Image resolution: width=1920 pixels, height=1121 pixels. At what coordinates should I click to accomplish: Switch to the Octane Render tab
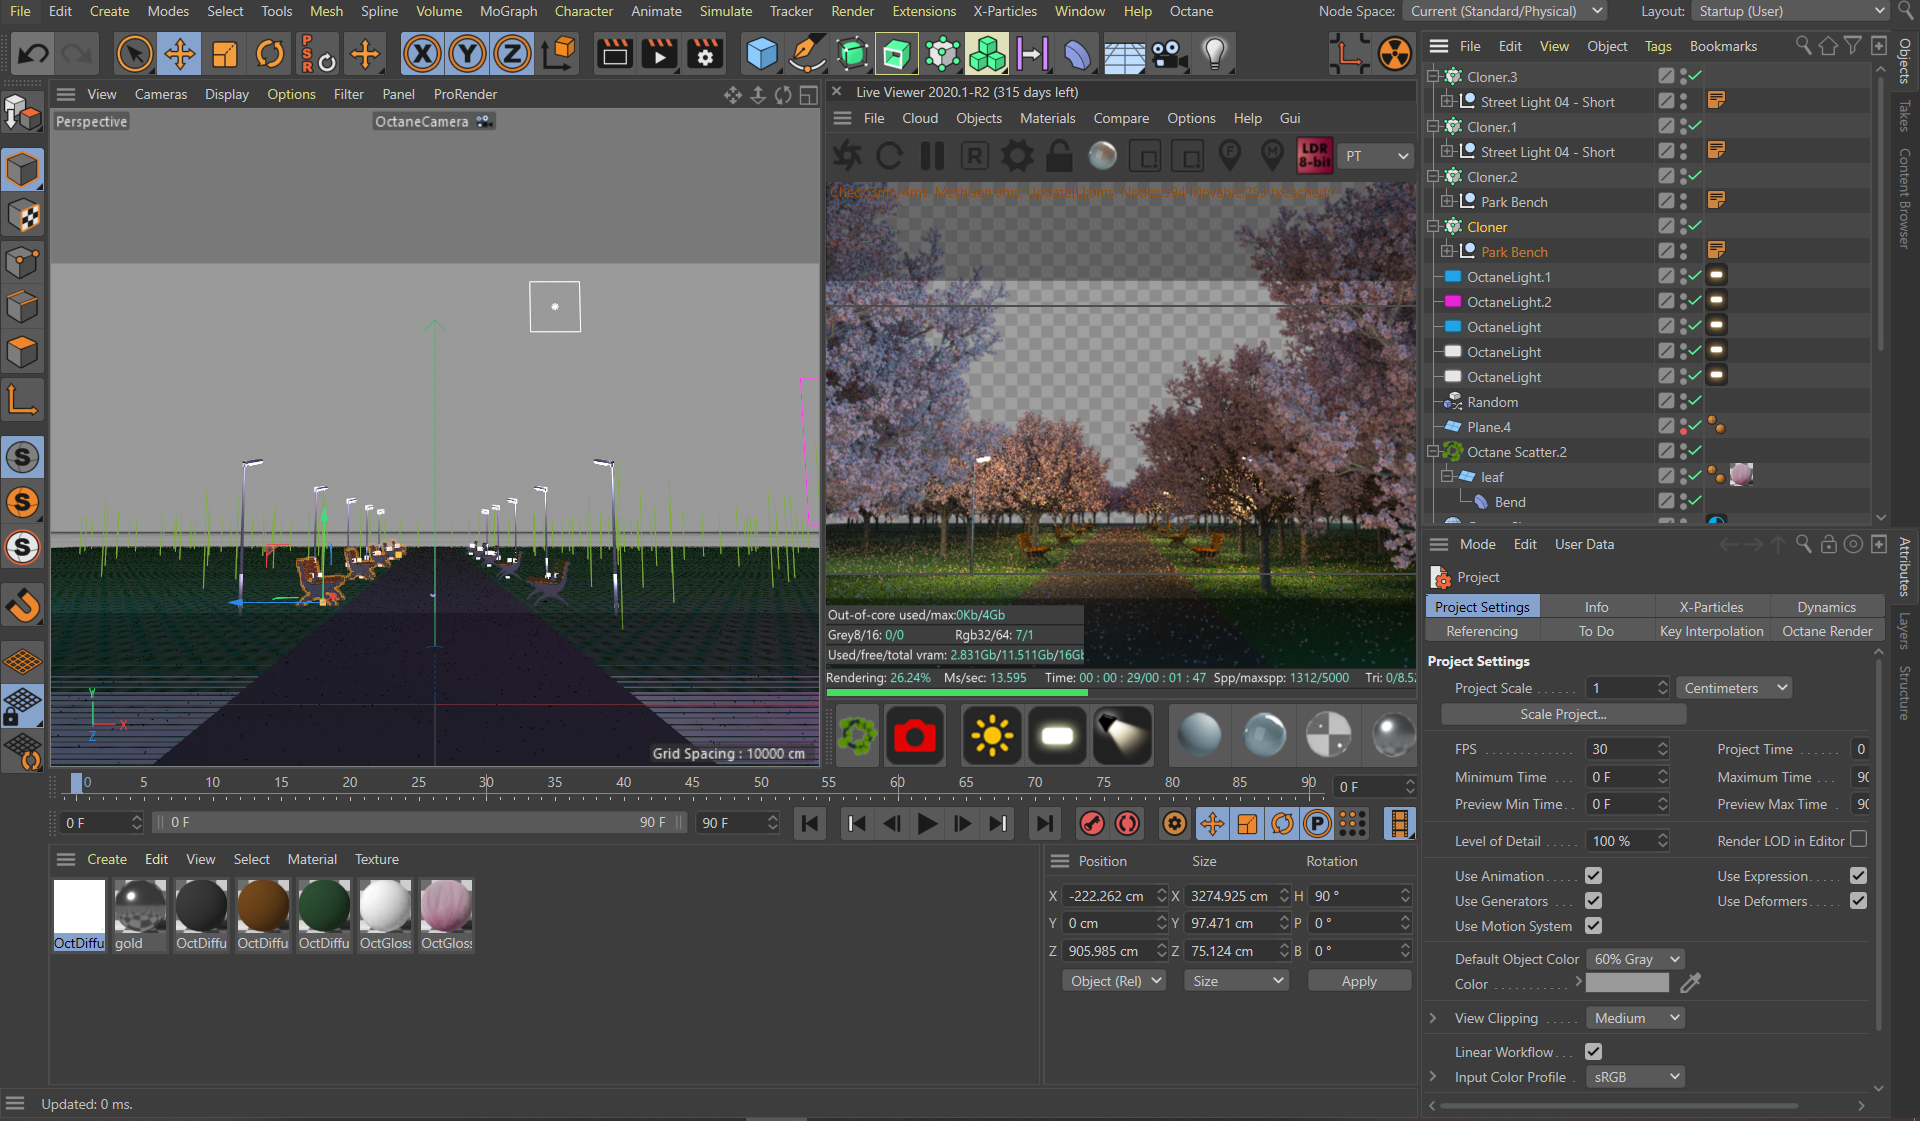click(1826, 631)
